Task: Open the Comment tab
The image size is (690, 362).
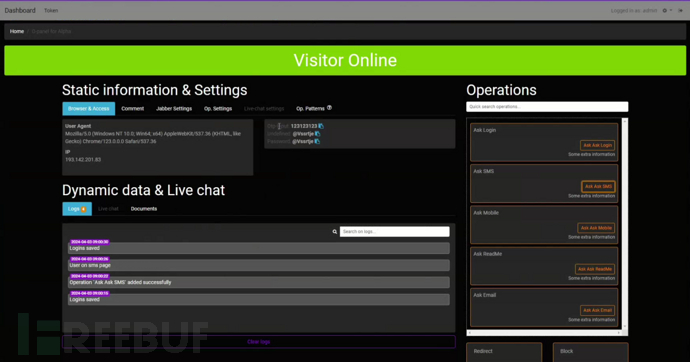Action: tap(132, 109)
